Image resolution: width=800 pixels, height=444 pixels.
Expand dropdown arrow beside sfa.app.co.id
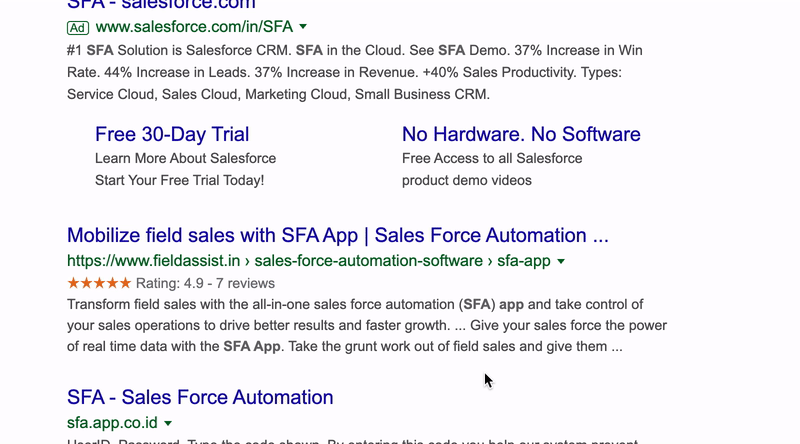click(x=168, y=423)
